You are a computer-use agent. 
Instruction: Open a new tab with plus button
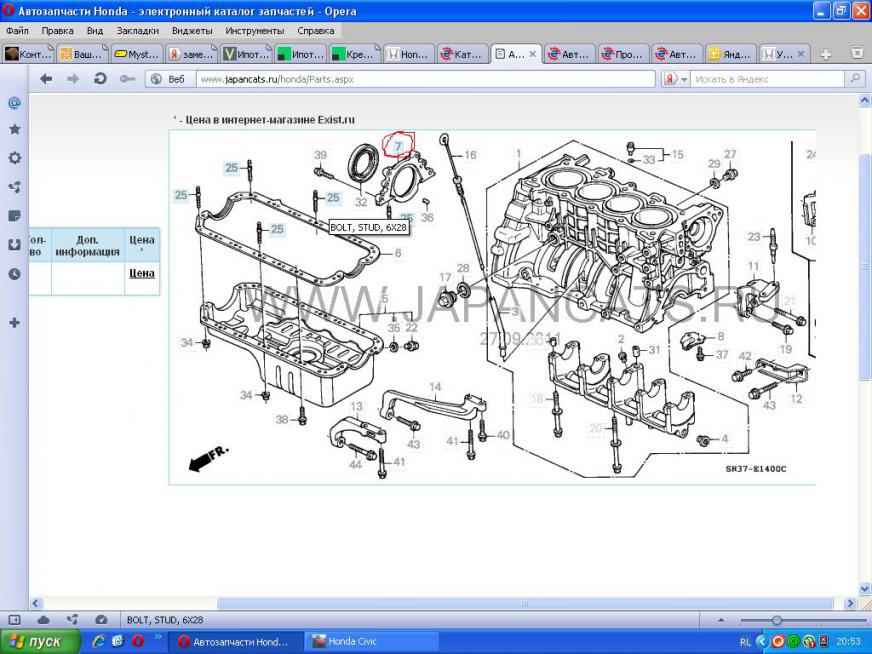click(x=826, y=54)
